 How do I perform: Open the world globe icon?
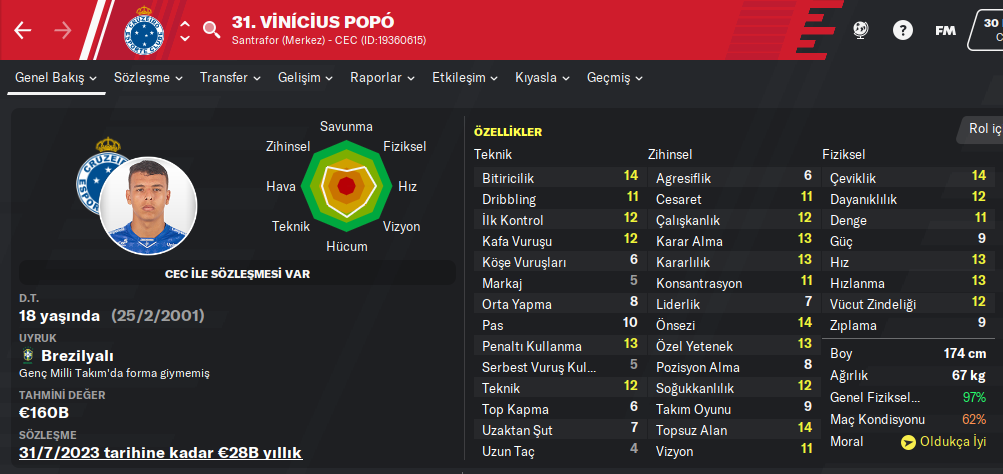[860, 30]
